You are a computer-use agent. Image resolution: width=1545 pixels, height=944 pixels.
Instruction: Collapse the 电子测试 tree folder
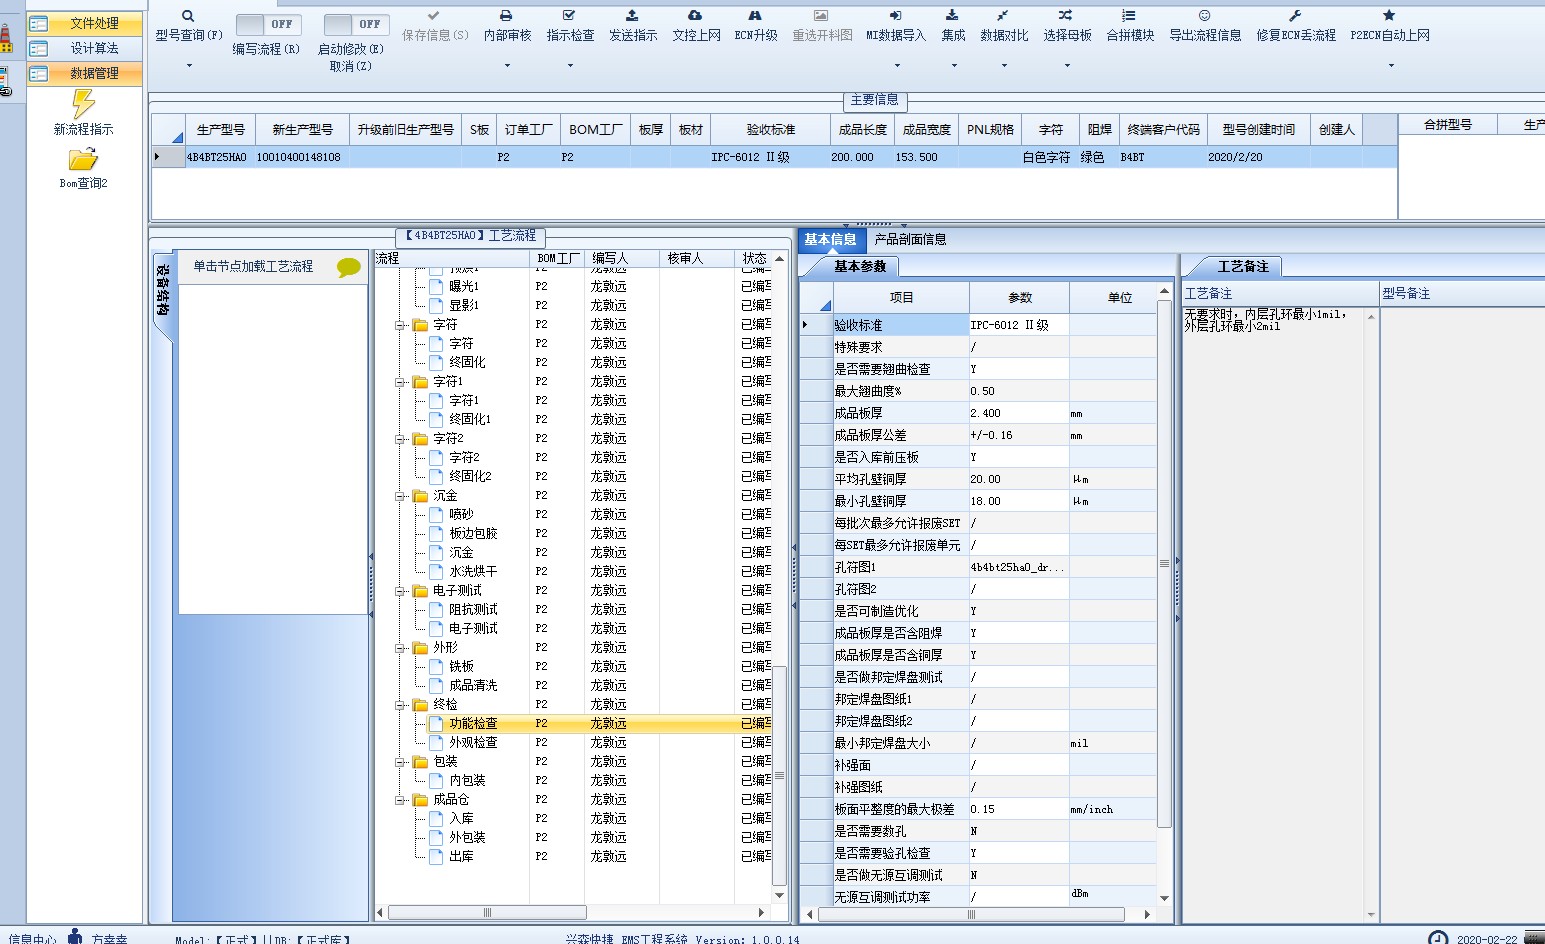[400, 591]
